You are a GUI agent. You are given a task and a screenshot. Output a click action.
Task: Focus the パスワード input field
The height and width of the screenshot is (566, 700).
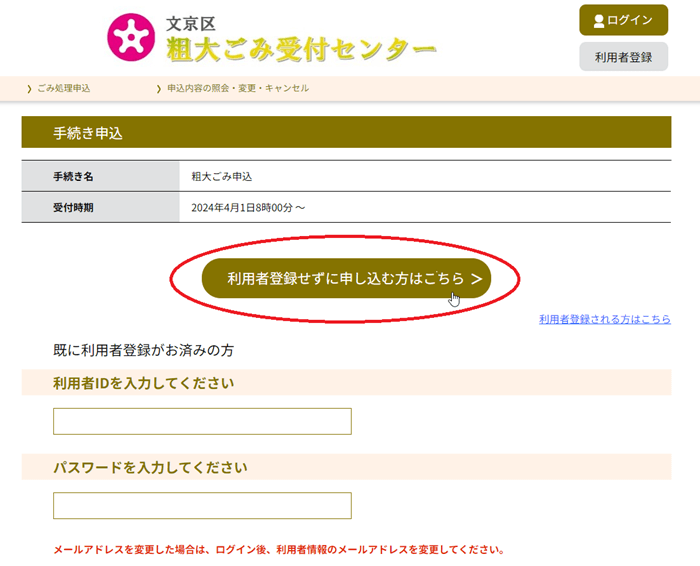[202, 505]
